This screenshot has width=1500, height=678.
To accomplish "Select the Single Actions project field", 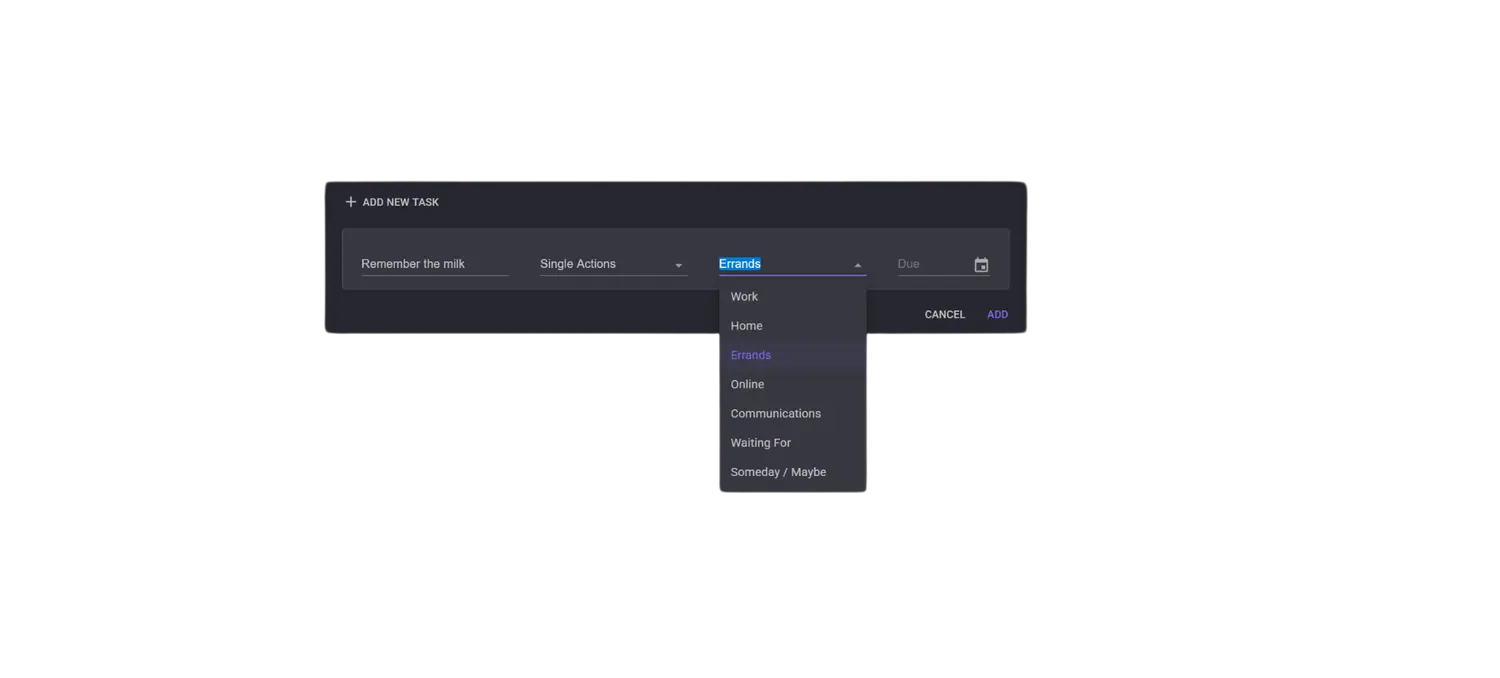I will coord(590,263).
